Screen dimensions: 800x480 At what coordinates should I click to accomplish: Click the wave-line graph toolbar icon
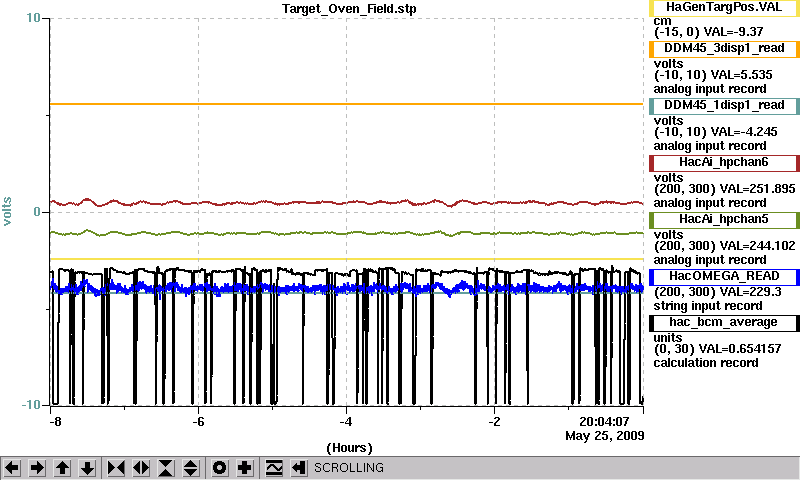click(x=274, y=468)
